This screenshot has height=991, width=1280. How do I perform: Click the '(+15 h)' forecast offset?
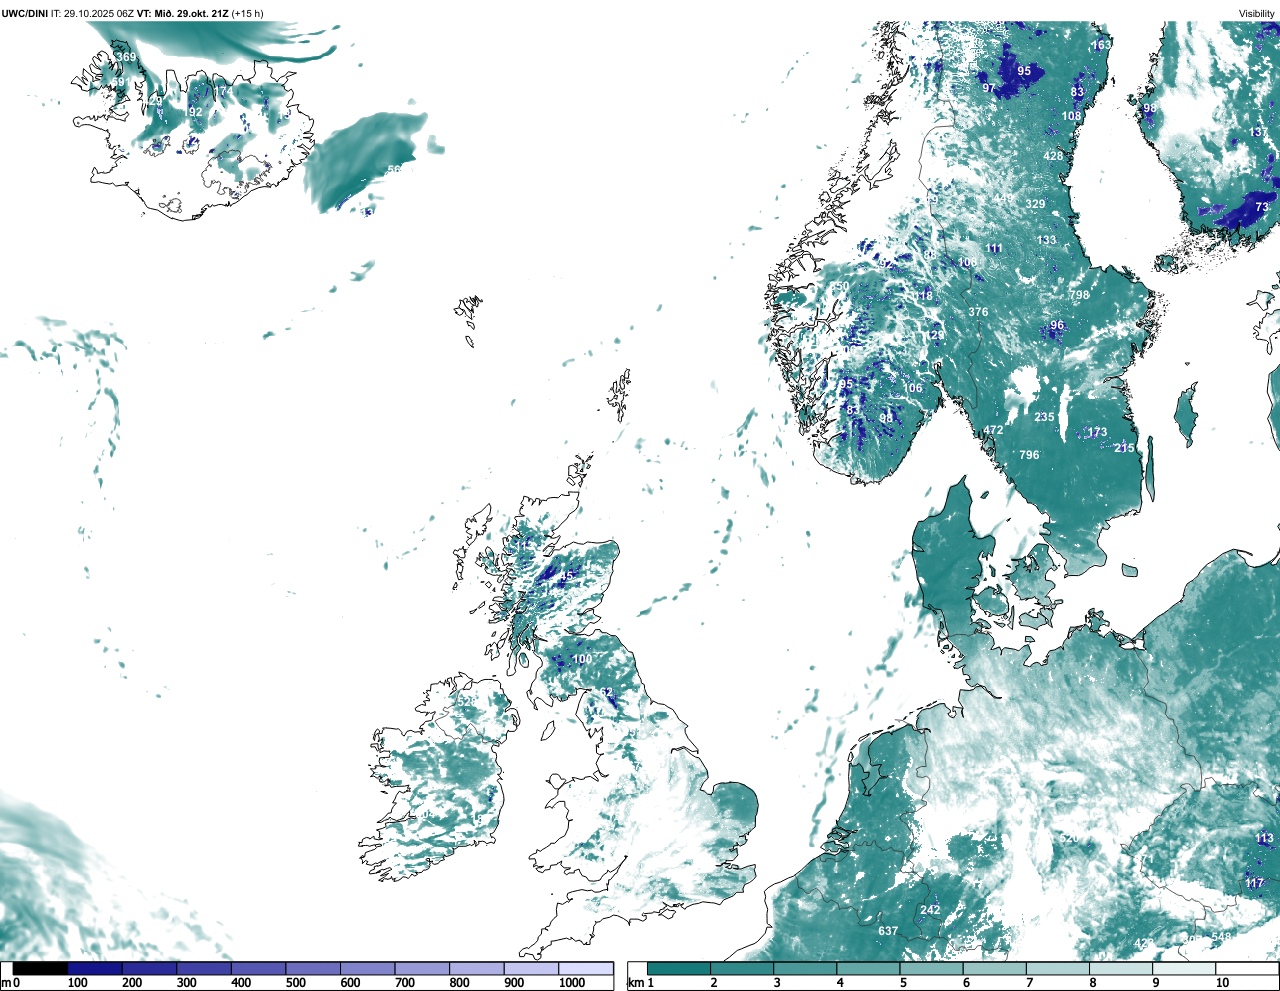(x=247, y=13)
